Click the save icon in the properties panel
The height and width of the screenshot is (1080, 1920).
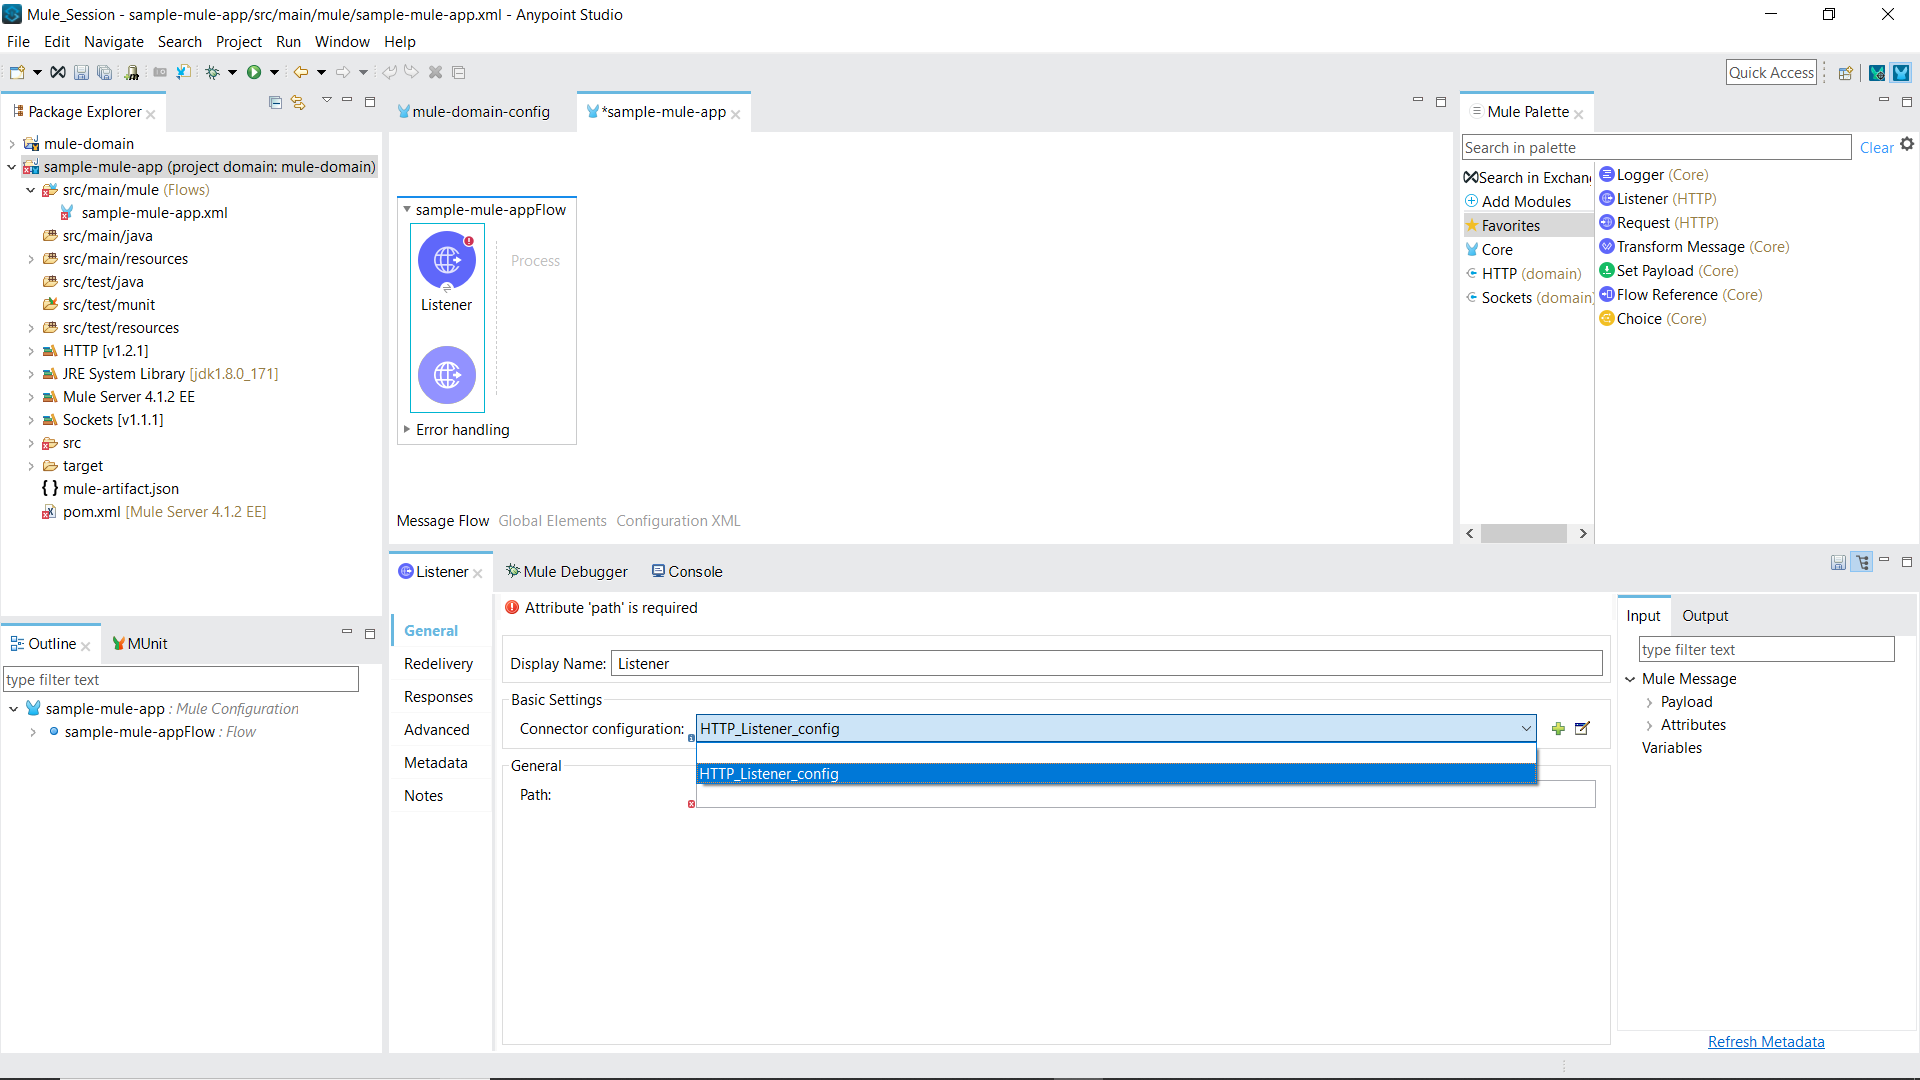pyautogui.click(x=1838, y=563)
